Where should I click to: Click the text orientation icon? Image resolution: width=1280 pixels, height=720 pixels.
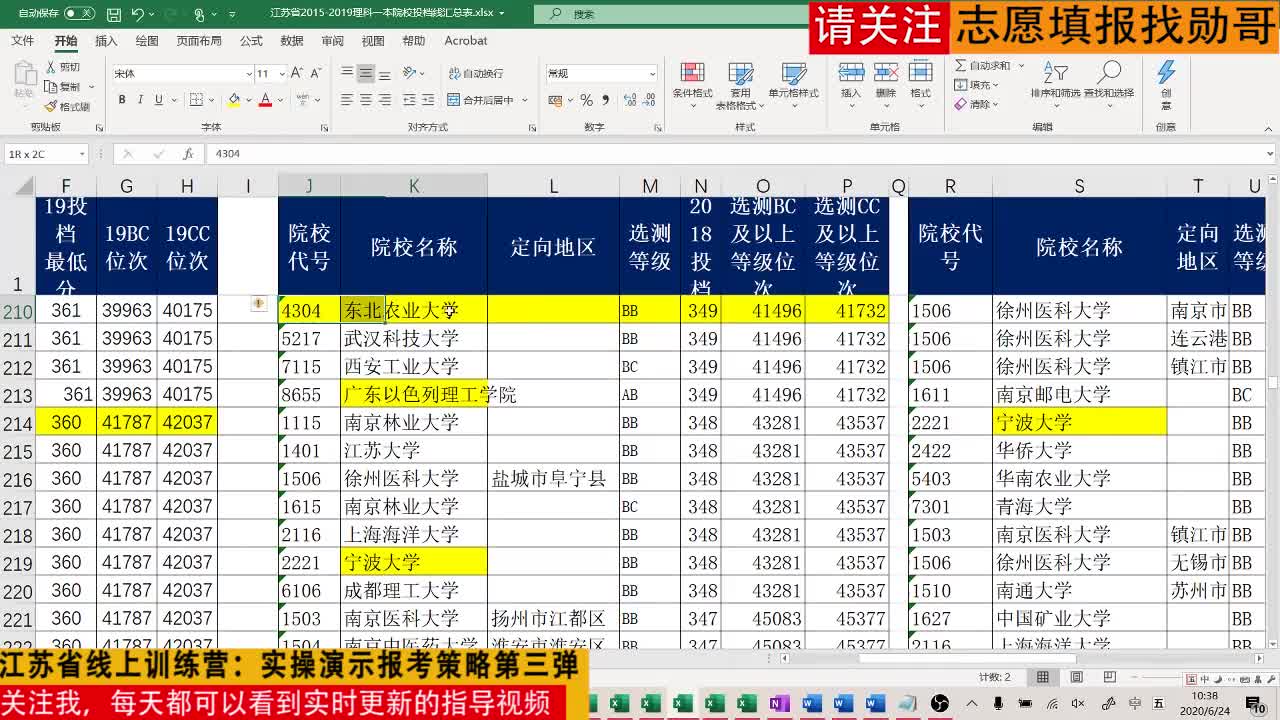coord(410,73)
